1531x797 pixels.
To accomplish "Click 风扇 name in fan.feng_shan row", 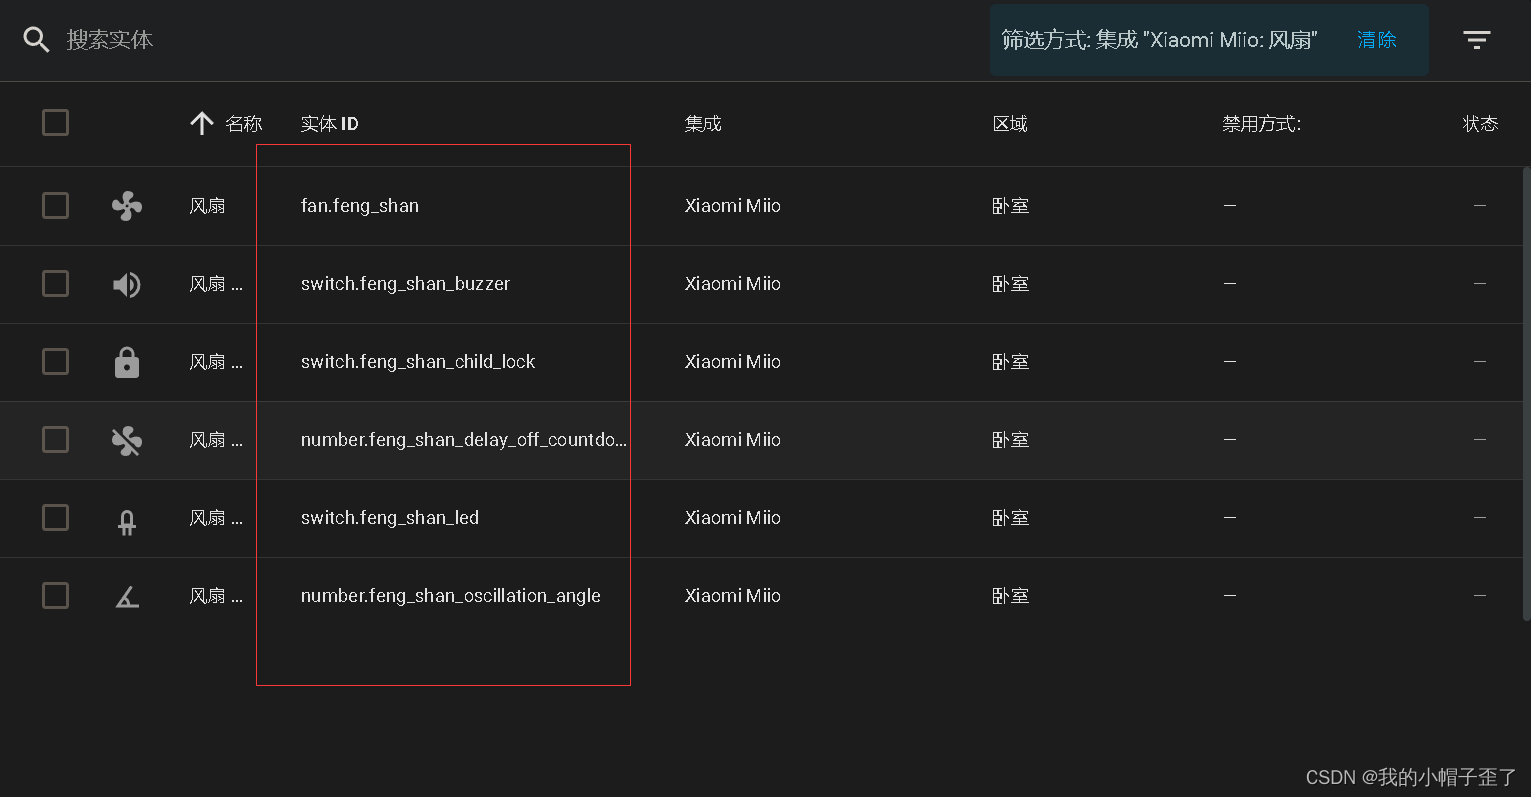I will 207,206.
